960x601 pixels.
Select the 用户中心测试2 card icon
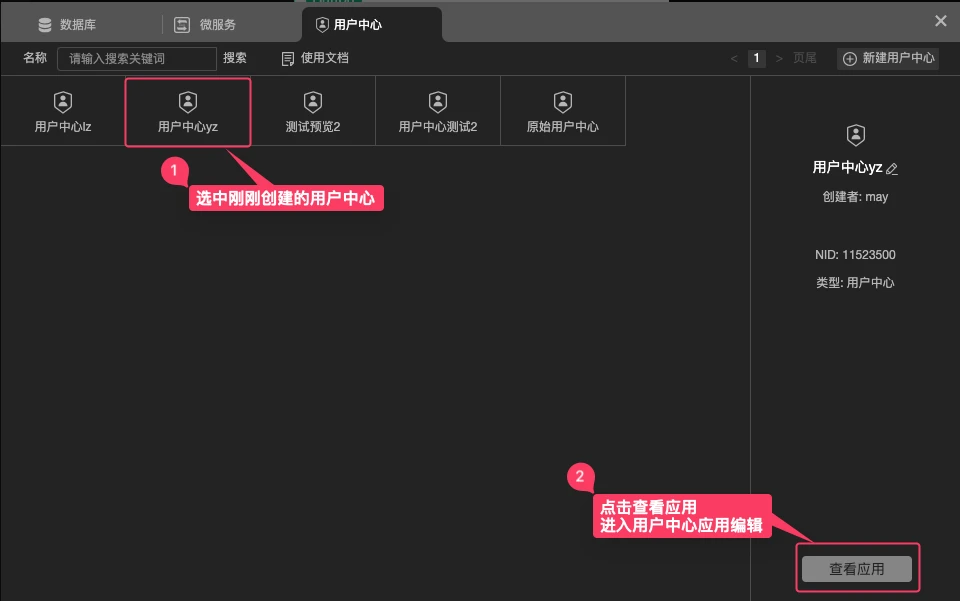[x=438, y=102]
